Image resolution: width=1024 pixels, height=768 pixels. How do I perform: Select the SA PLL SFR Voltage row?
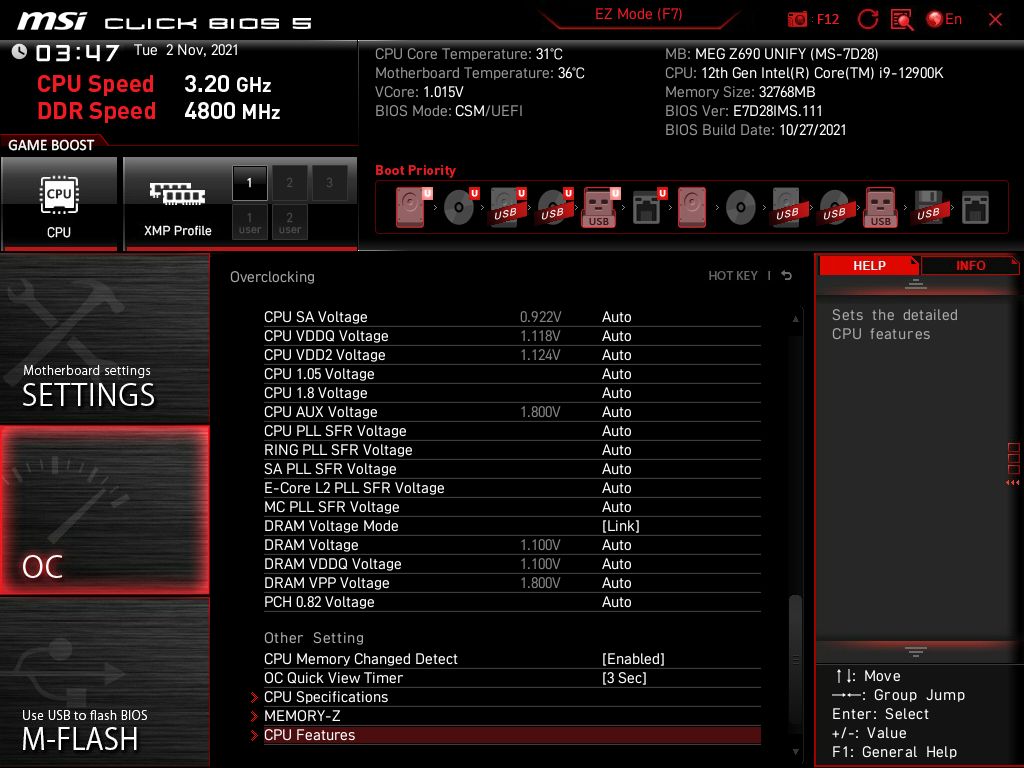point(512,469)
